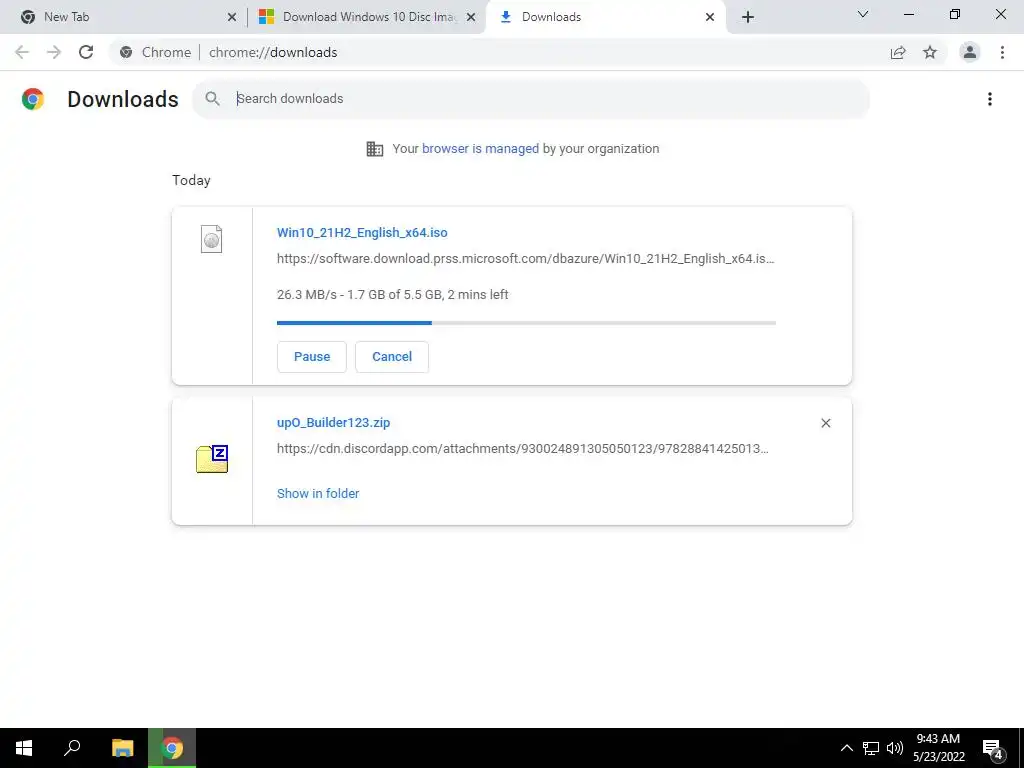
Task: Open the cdn.discordapp.com source URL
Action: point(522,449)
